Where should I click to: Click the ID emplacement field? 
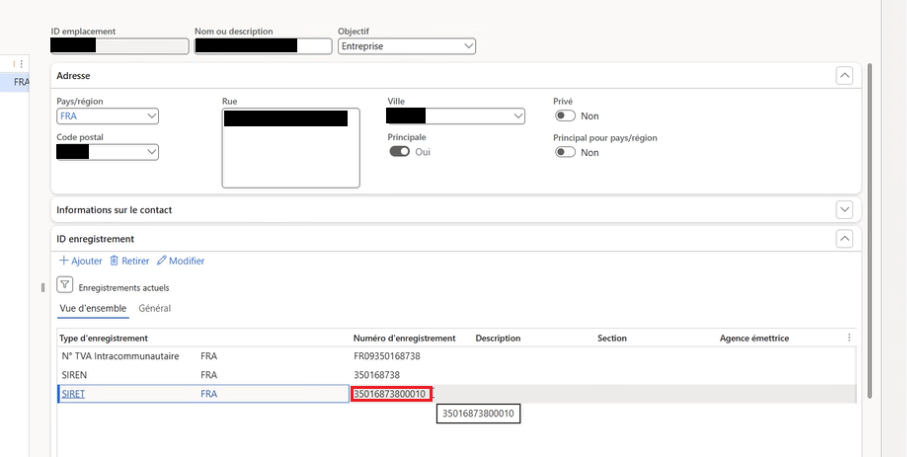coord(120,46)
